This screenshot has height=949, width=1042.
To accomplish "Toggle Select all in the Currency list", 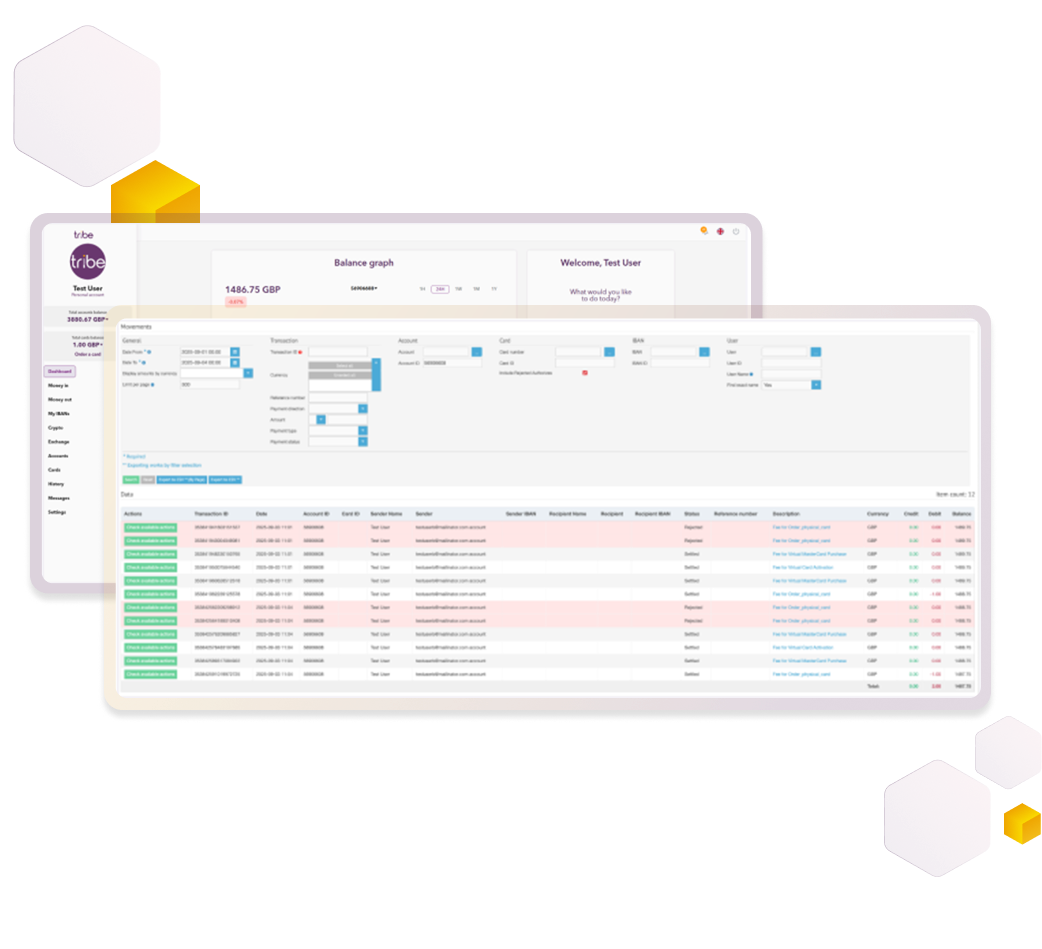I will coord(340,366).
